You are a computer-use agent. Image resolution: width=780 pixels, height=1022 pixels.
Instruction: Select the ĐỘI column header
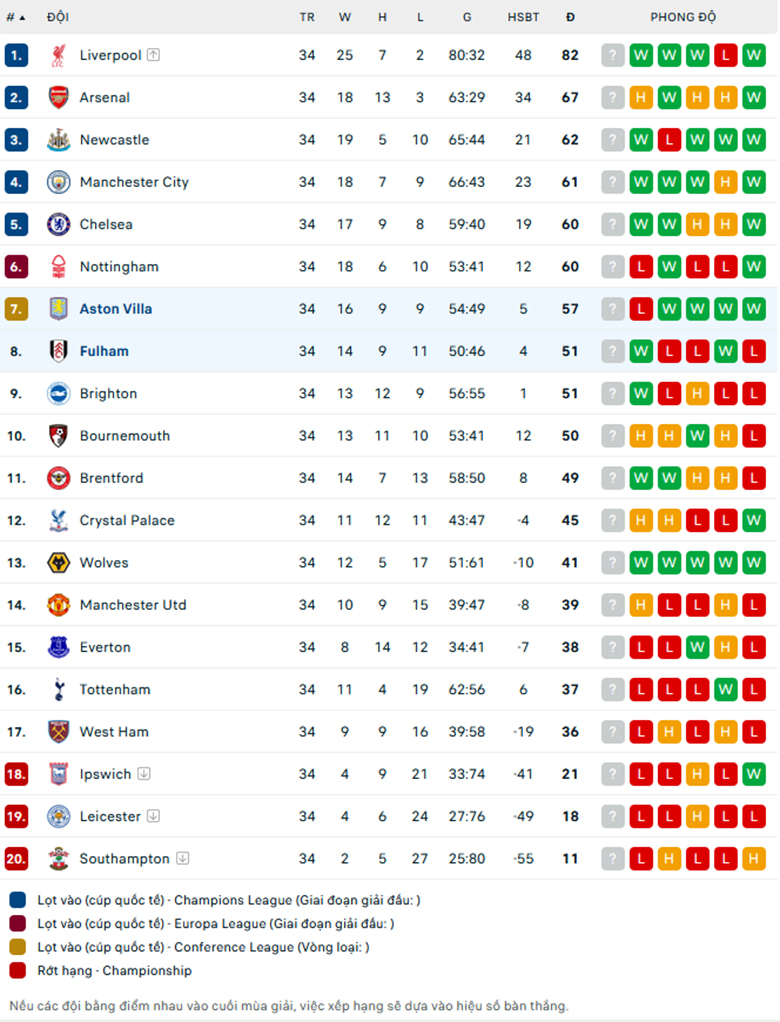coord(58,18)
